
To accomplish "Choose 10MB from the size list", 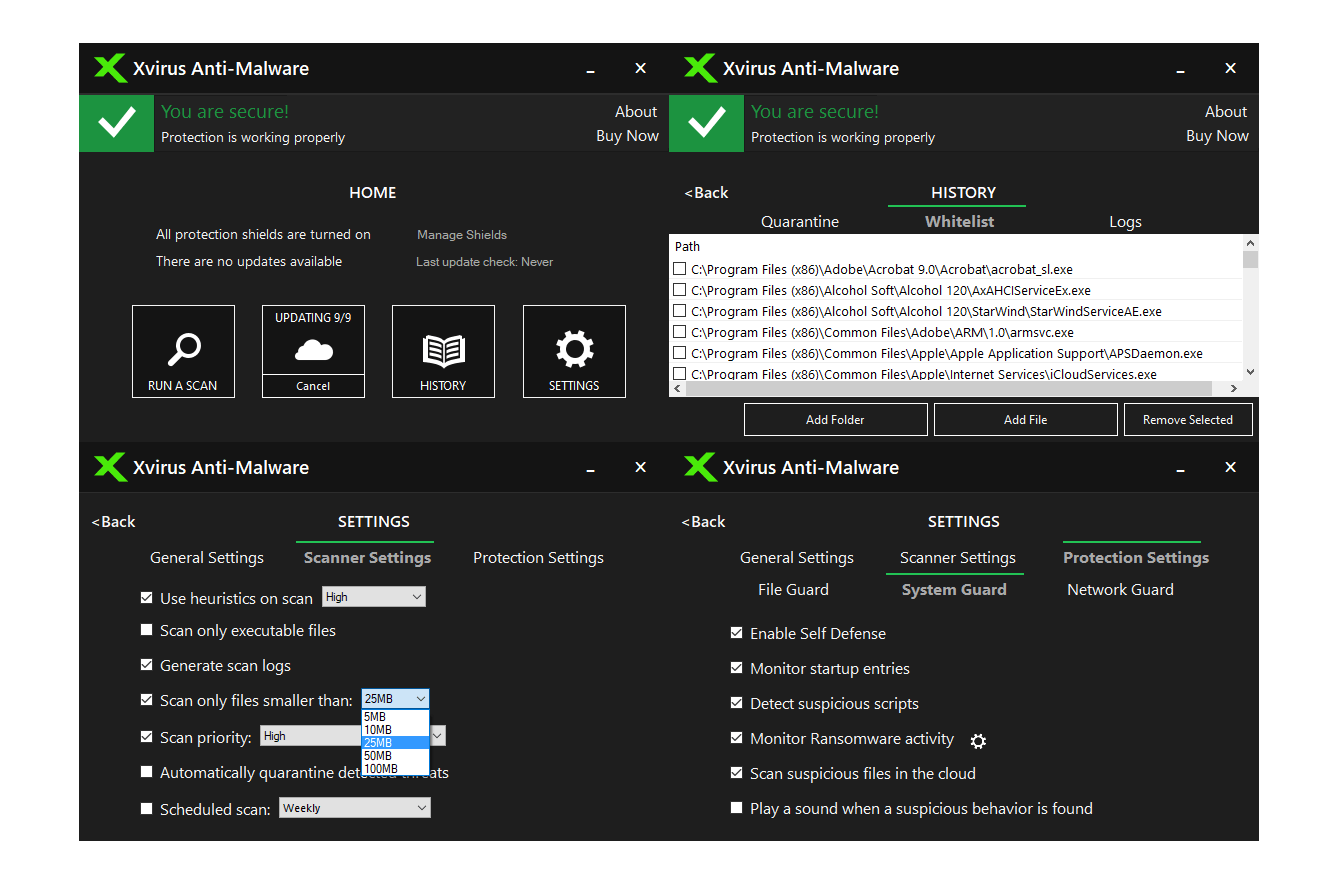I will point(395,730).
